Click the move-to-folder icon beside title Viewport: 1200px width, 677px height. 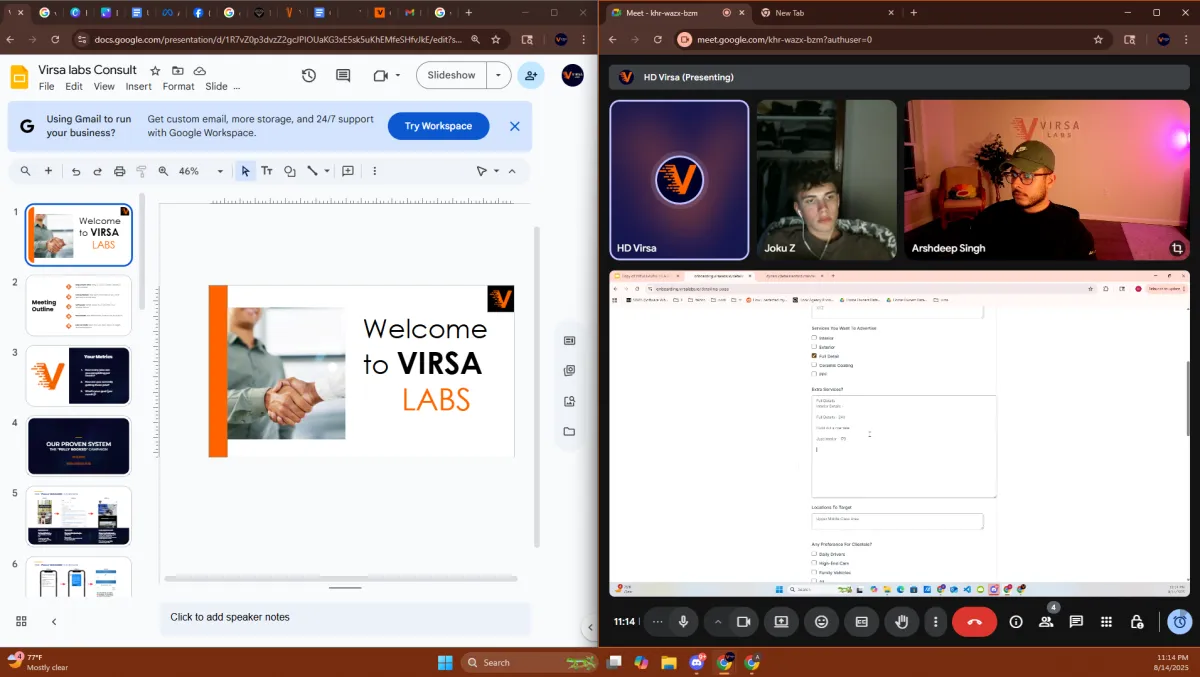click(x=177, y=71)
